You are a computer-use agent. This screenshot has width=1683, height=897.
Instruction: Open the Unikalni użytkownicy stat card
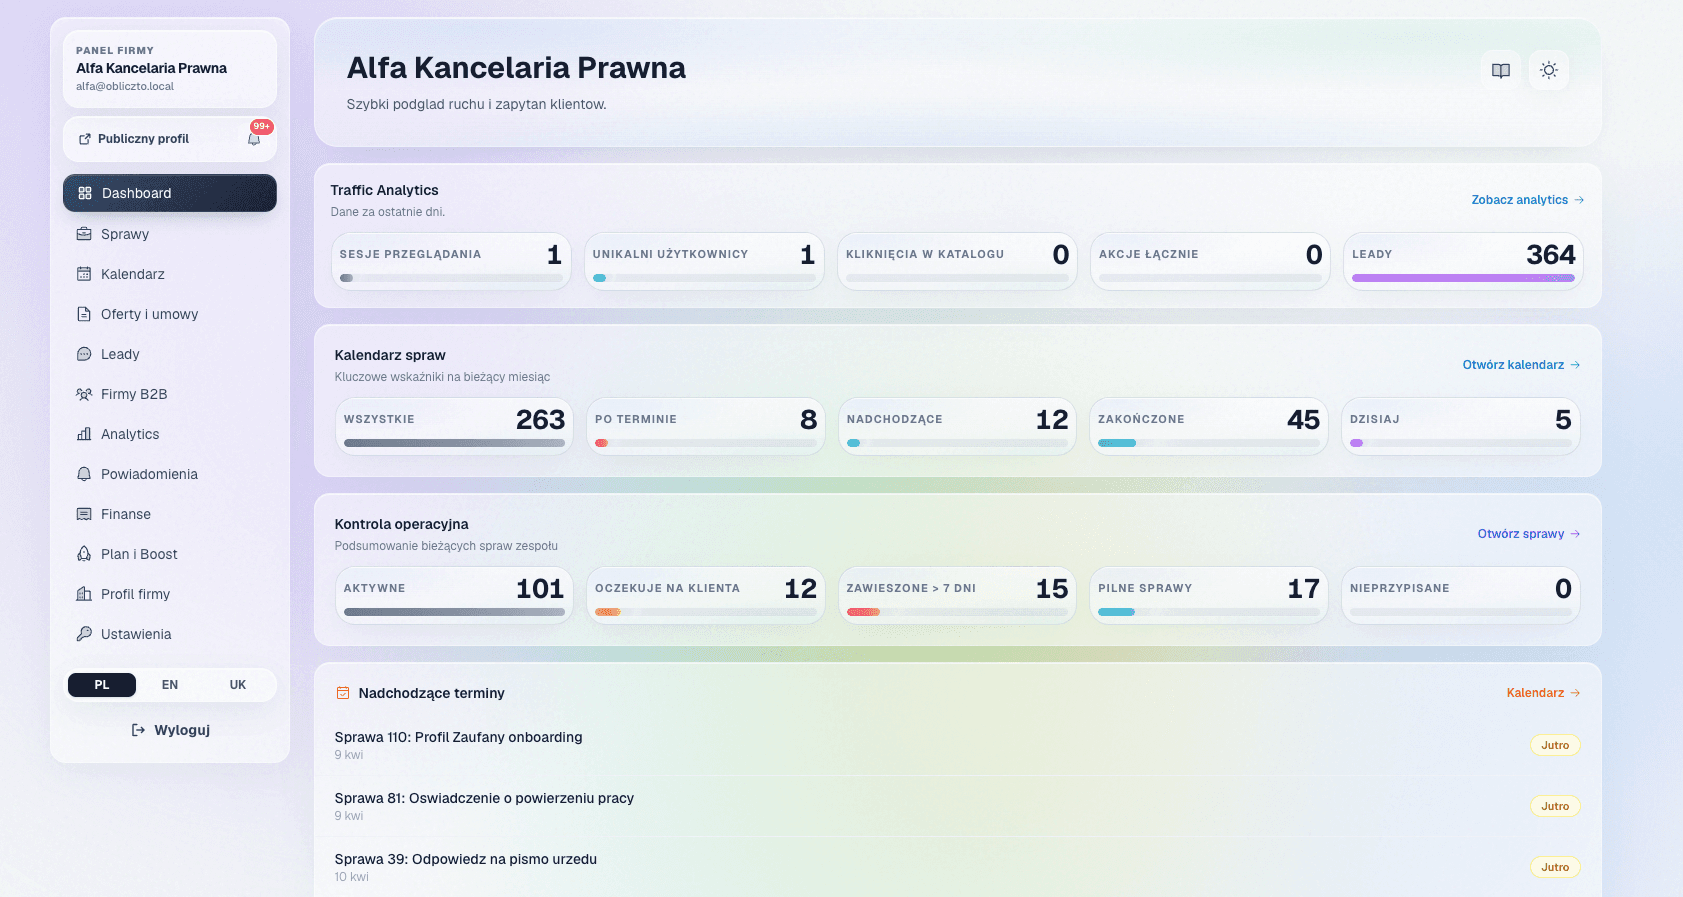pyautogui.click(x=704, y=262)
